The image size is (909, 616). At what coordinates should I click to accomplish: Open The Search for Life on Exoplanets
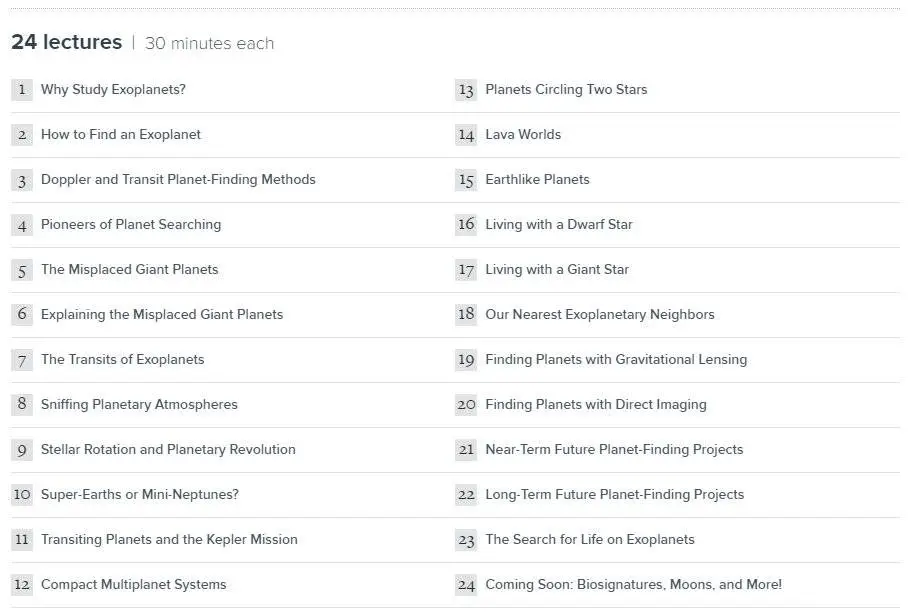[x=590, y=540]
